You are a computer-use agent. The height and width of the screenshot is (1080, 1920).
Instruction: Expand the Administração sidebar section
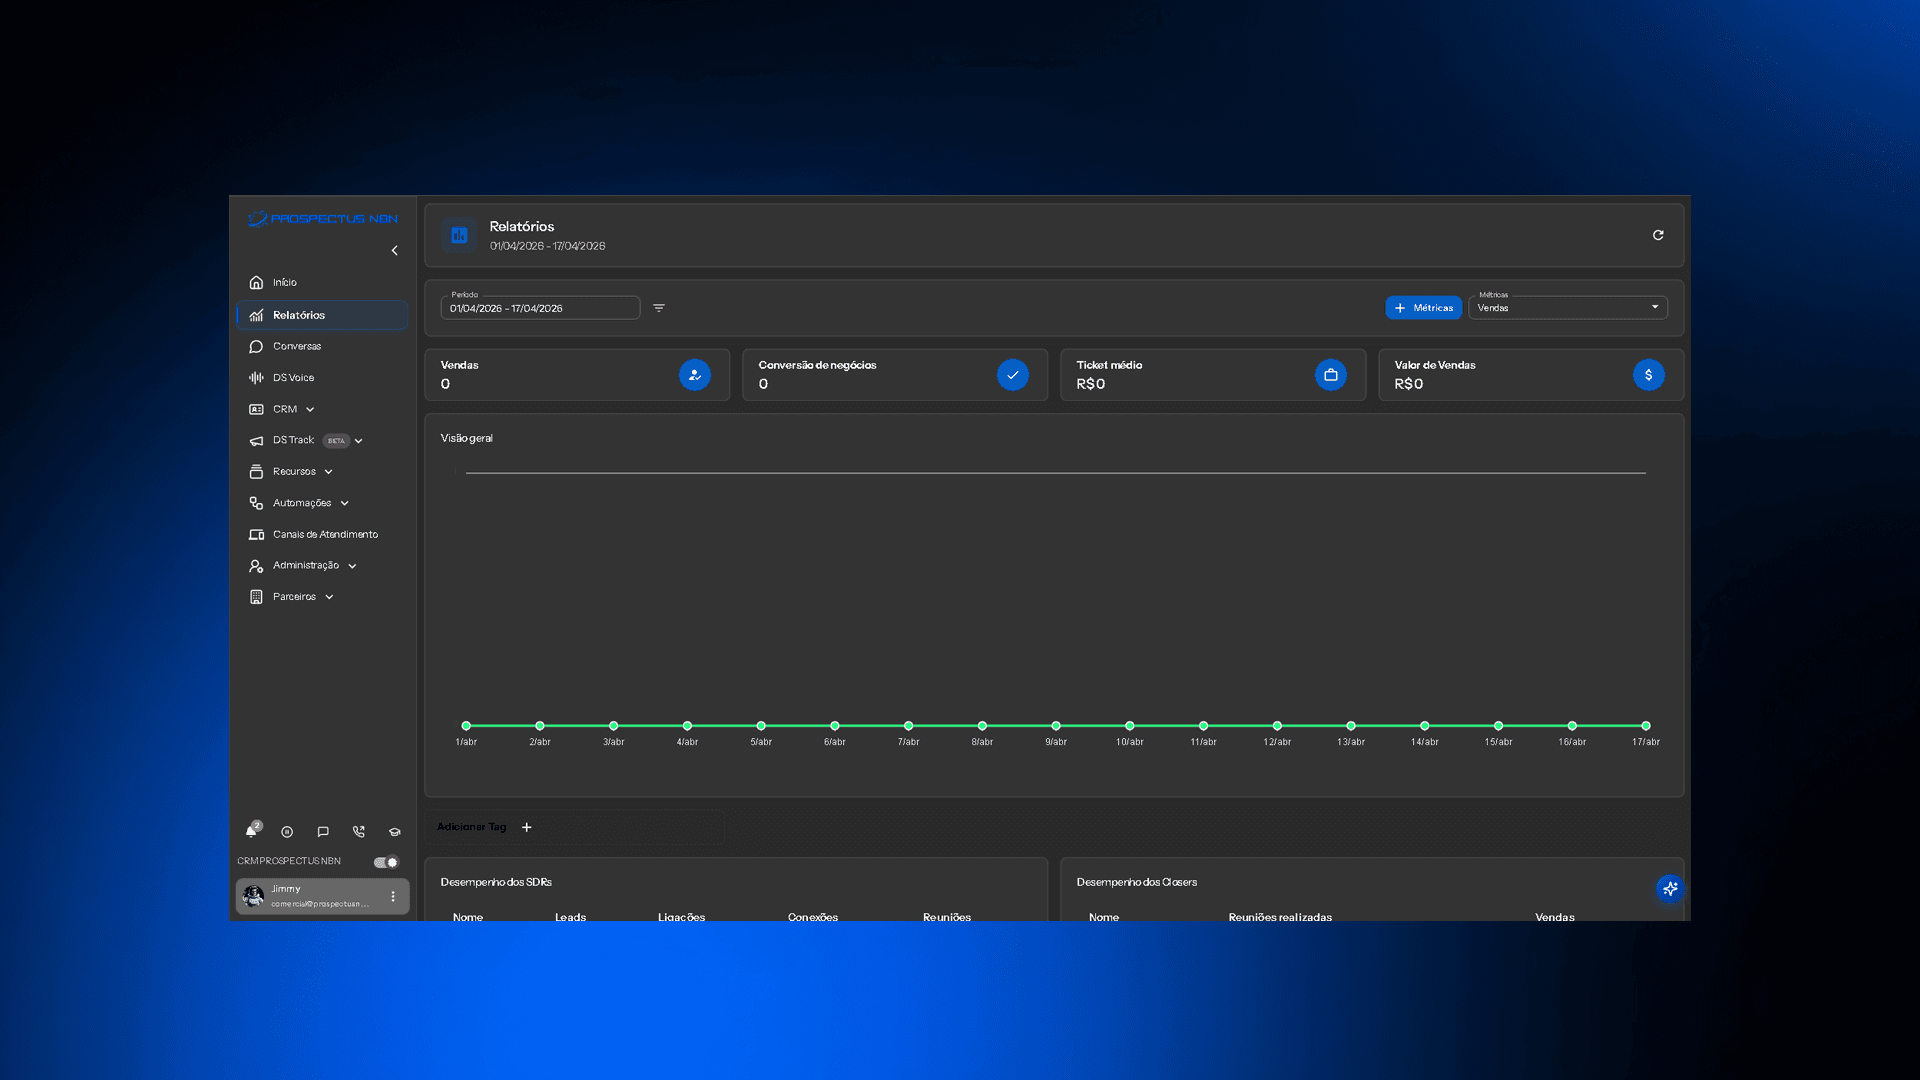[x=306, y=566]
